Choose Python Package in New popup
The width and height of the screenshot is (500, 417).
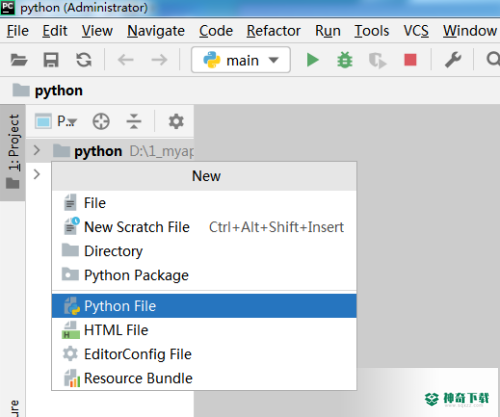tap(204, 275)
